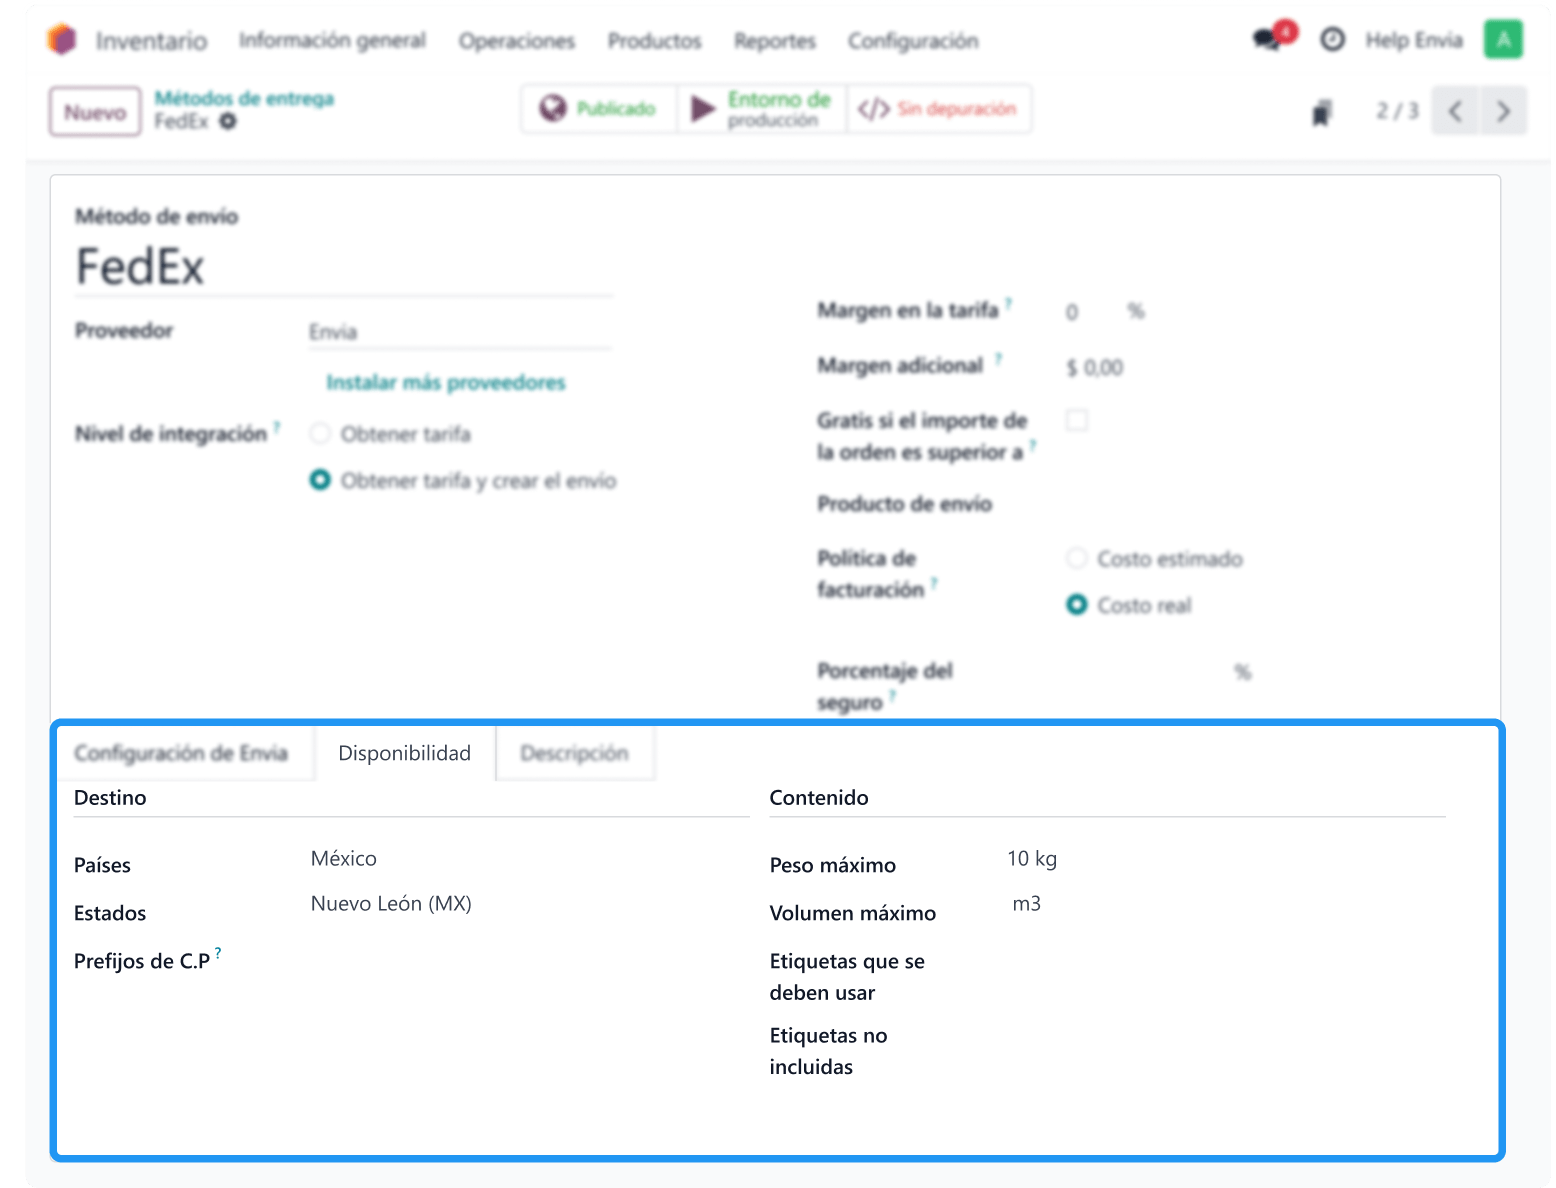Image resolution: width=1556 pixels, height=1188 pixels.
Task: Select Costo real radio option
Action: point(1076,605)
